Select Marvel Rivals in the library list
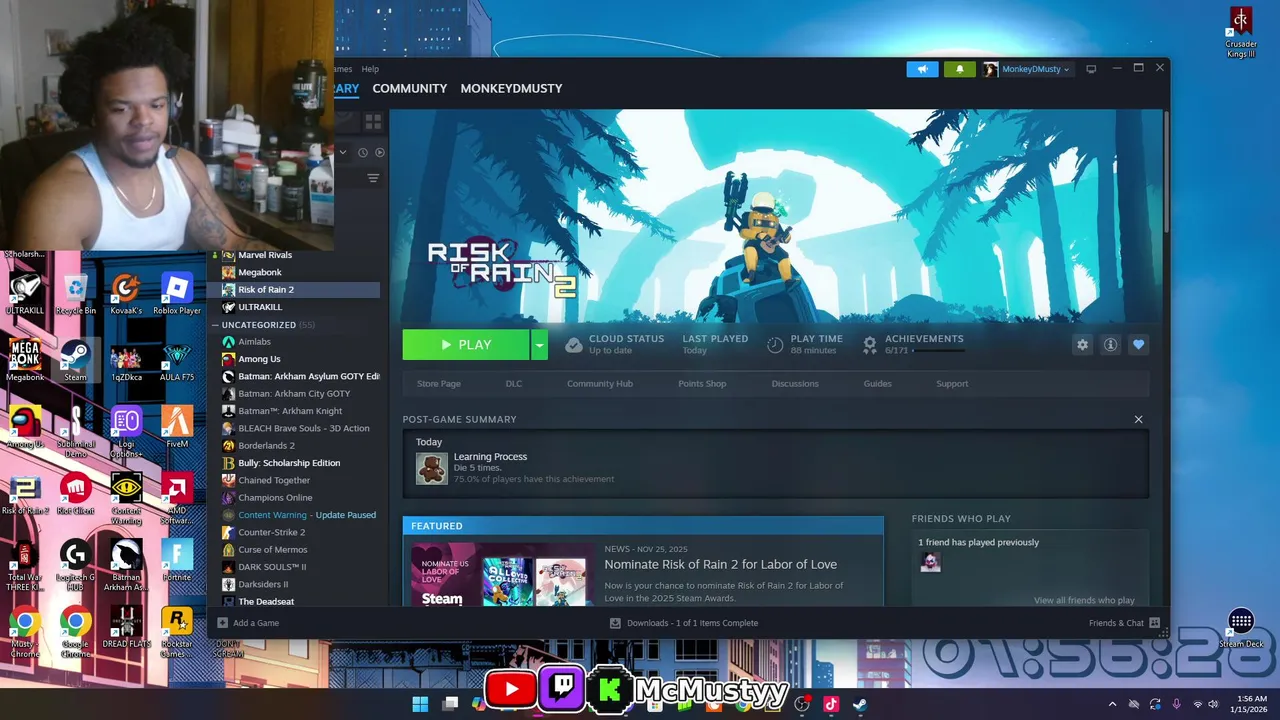 click(x=265, y=255)
